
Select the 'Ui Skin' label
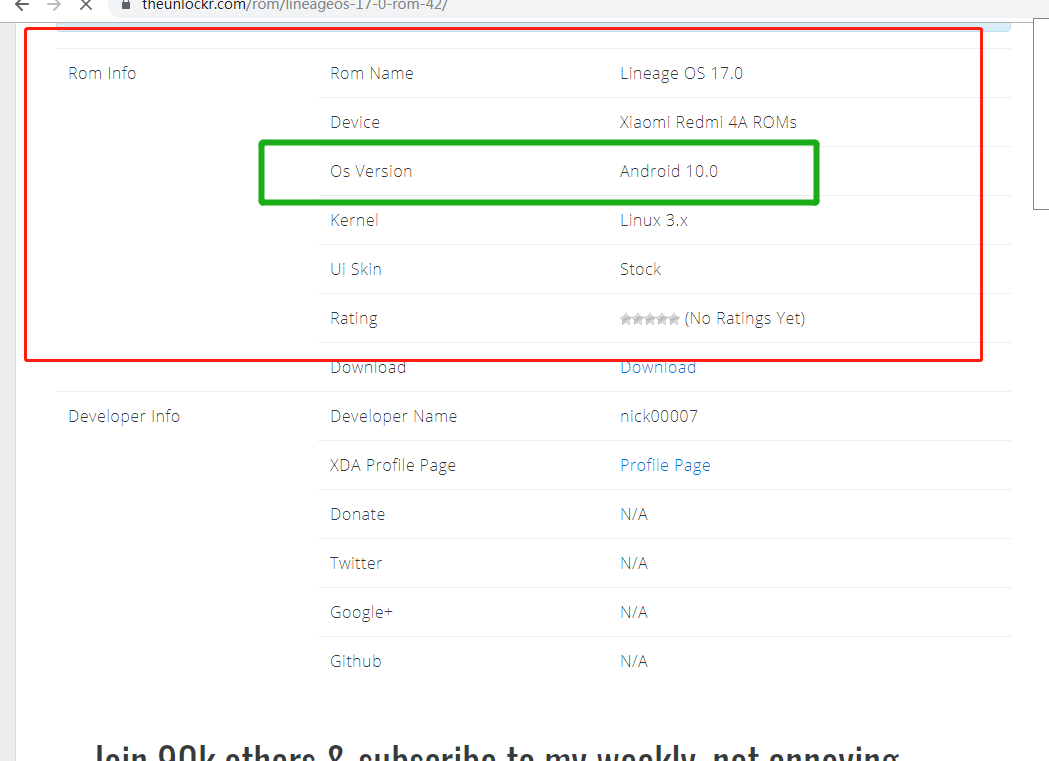356,269
